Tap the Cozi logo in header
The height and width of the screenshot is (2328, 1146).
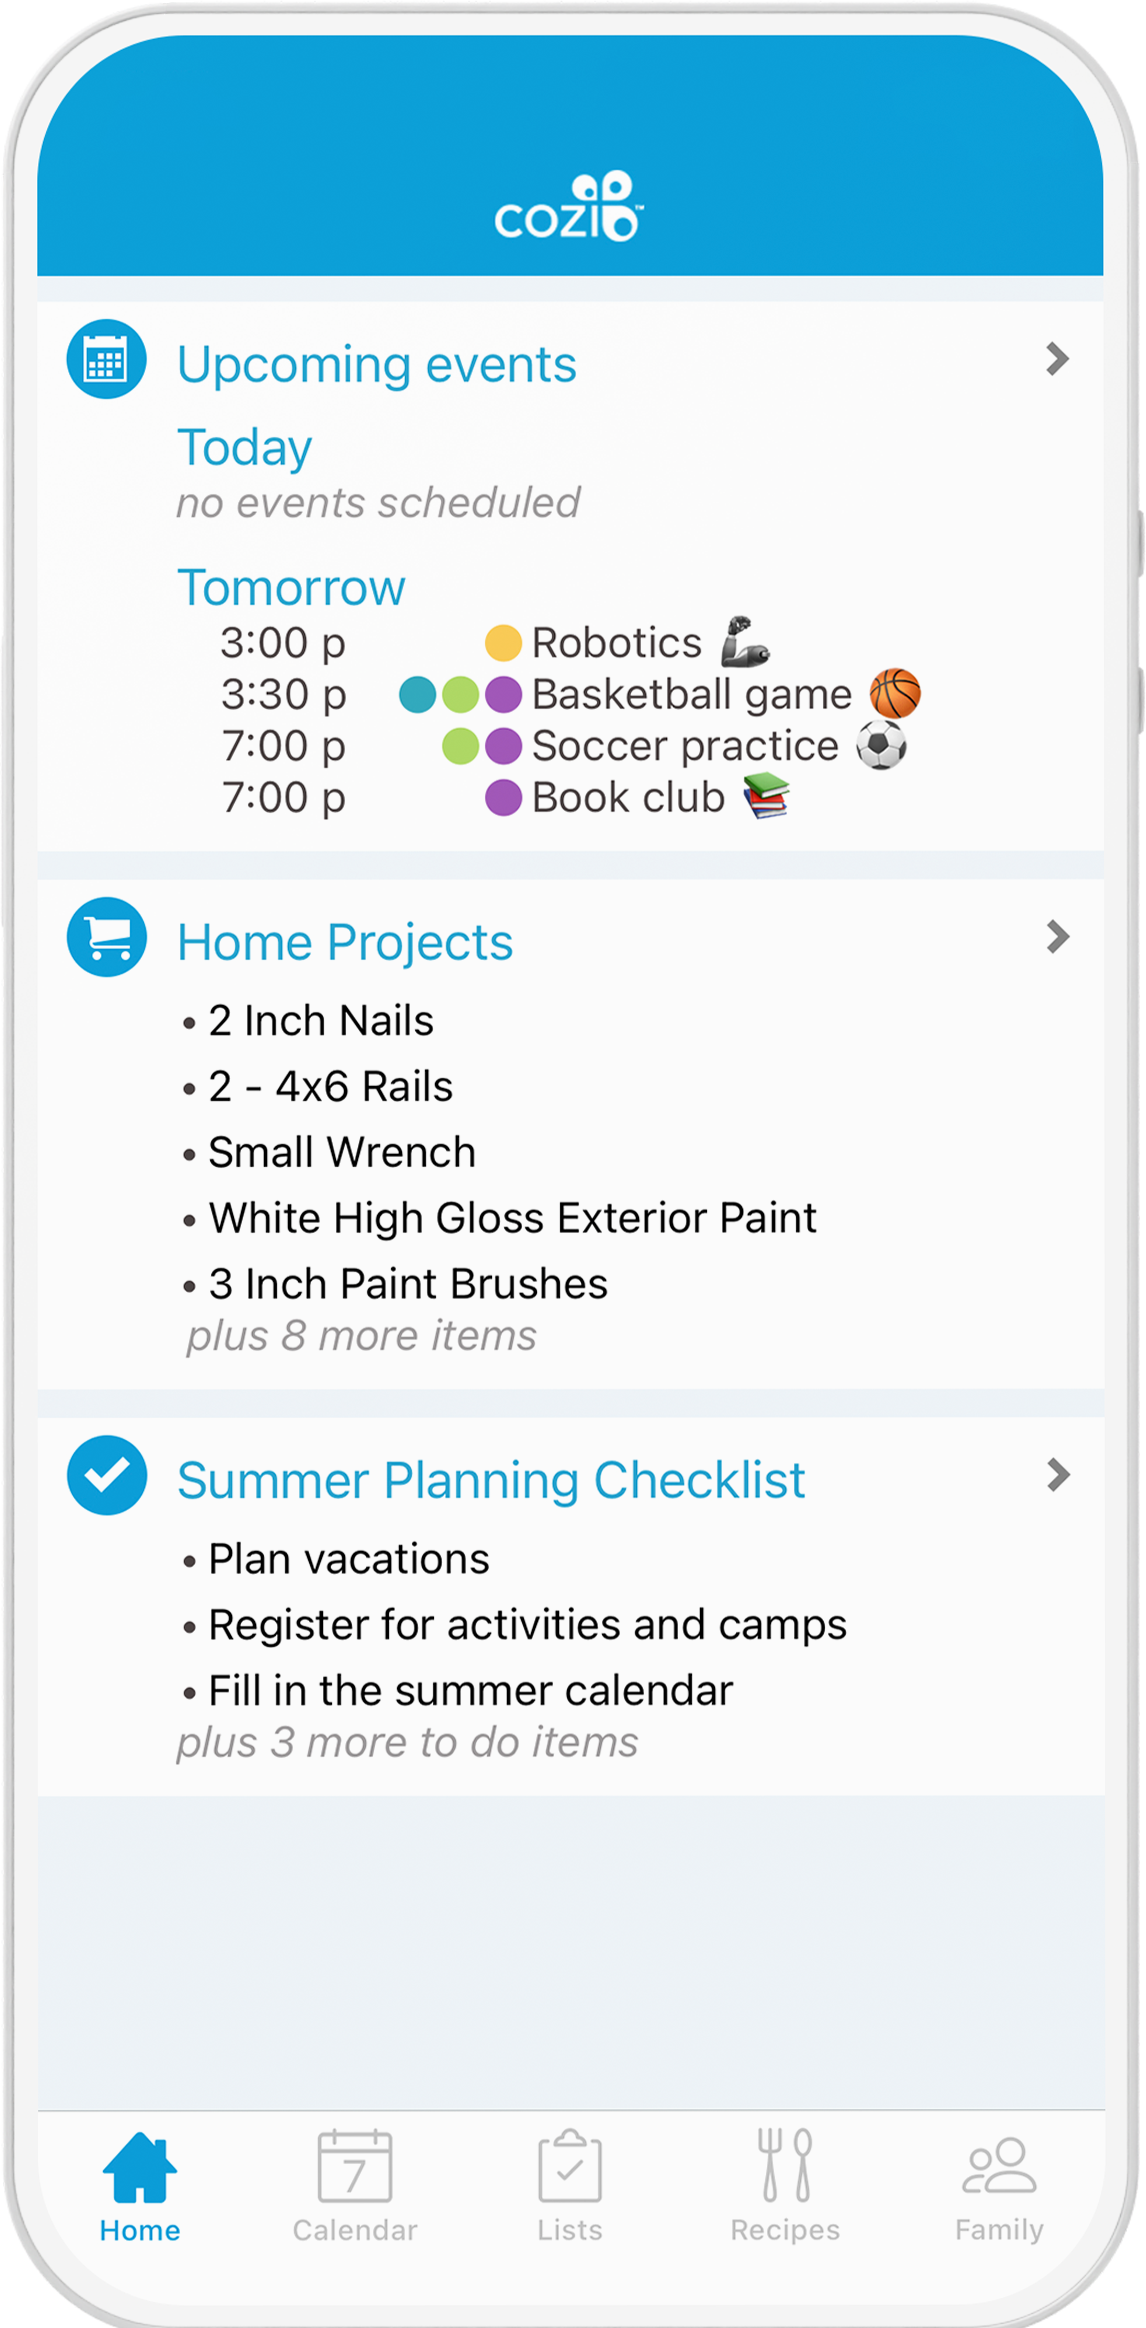click(569, 206)
